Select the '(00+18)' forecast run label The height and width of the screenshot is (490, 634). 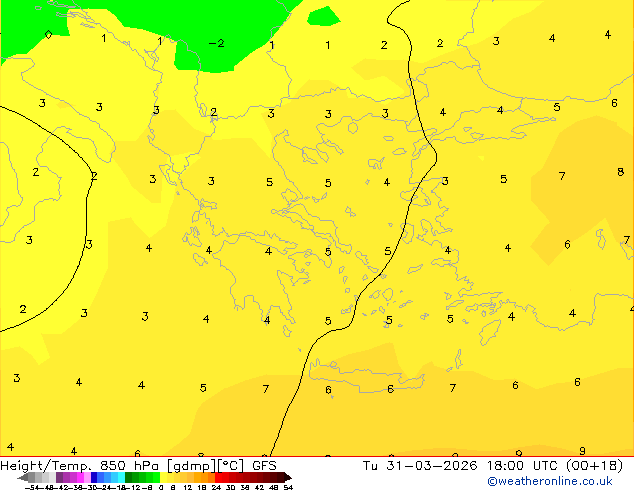[594, 466]
